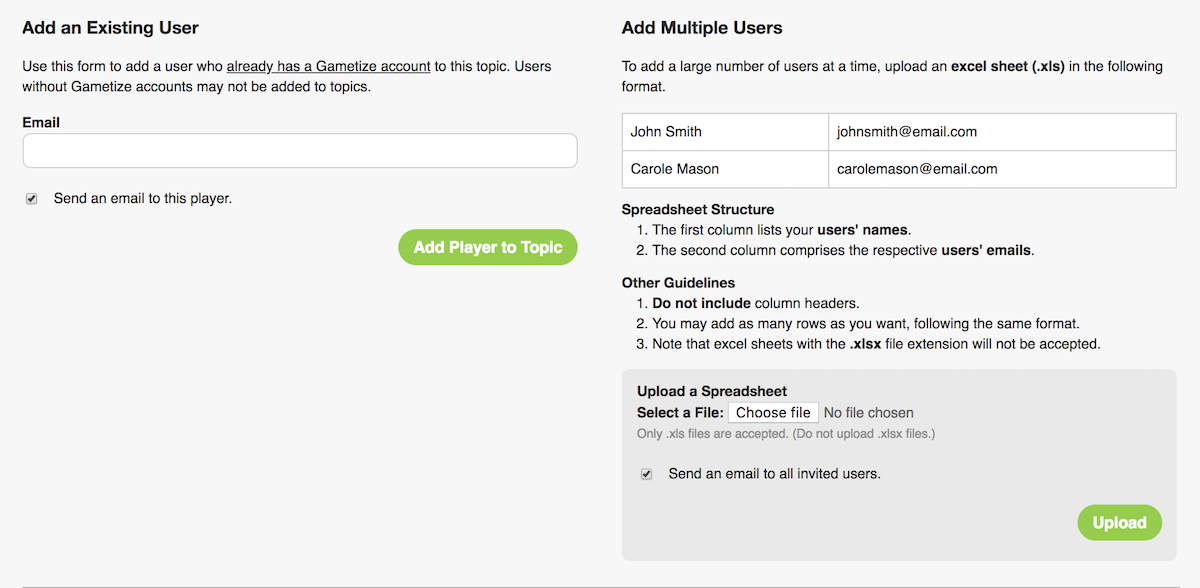The height and width of the screenshot is (588, 1200).
Task: Click the 'Only .xls files are accepted' hint text
Action: pyautogui.click(x=786, y=434)
